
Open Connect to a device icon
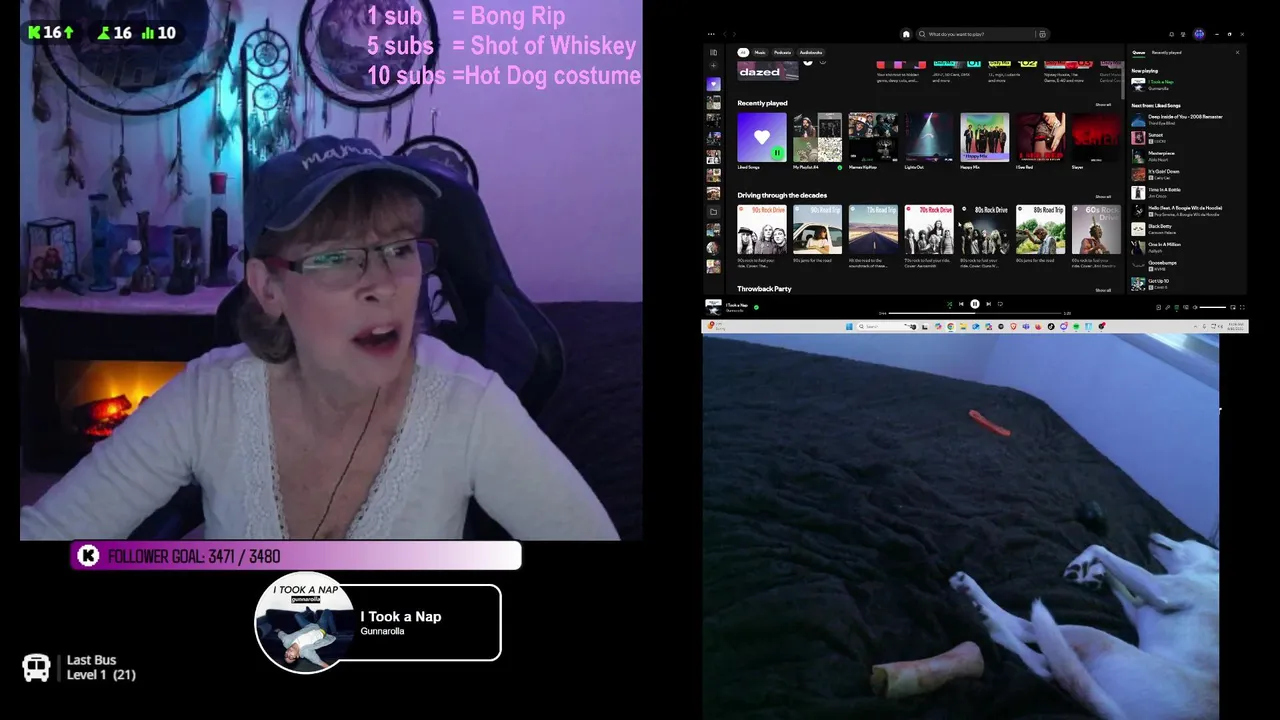pos(1185,307)
